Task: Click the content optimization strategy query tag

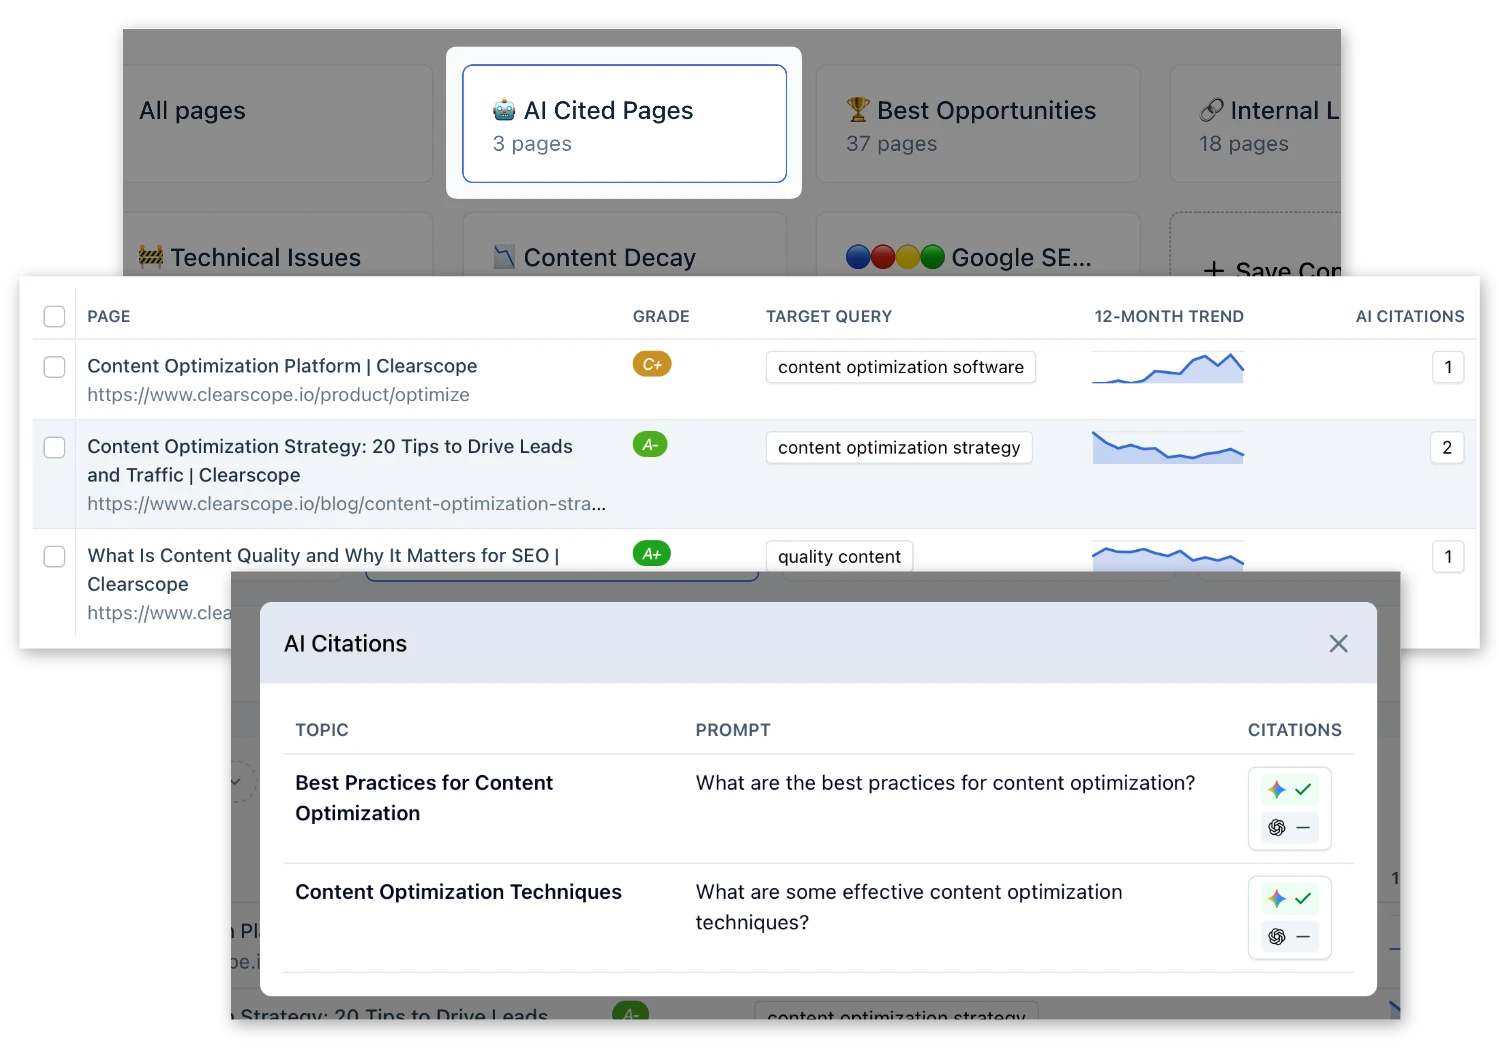Action: 899,447
